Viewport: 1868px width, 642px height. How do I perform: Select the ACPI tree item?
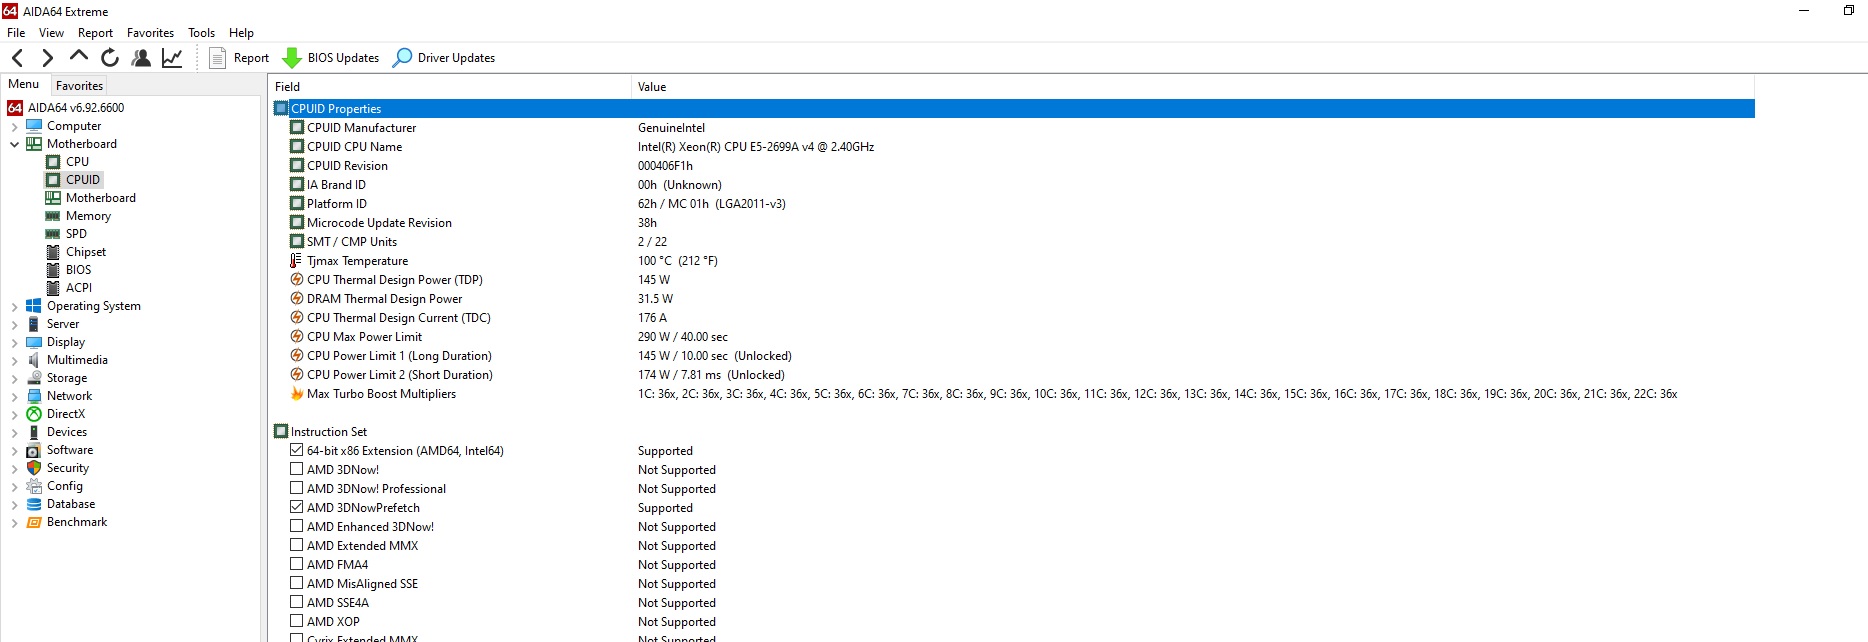click(x=79, y=288)
